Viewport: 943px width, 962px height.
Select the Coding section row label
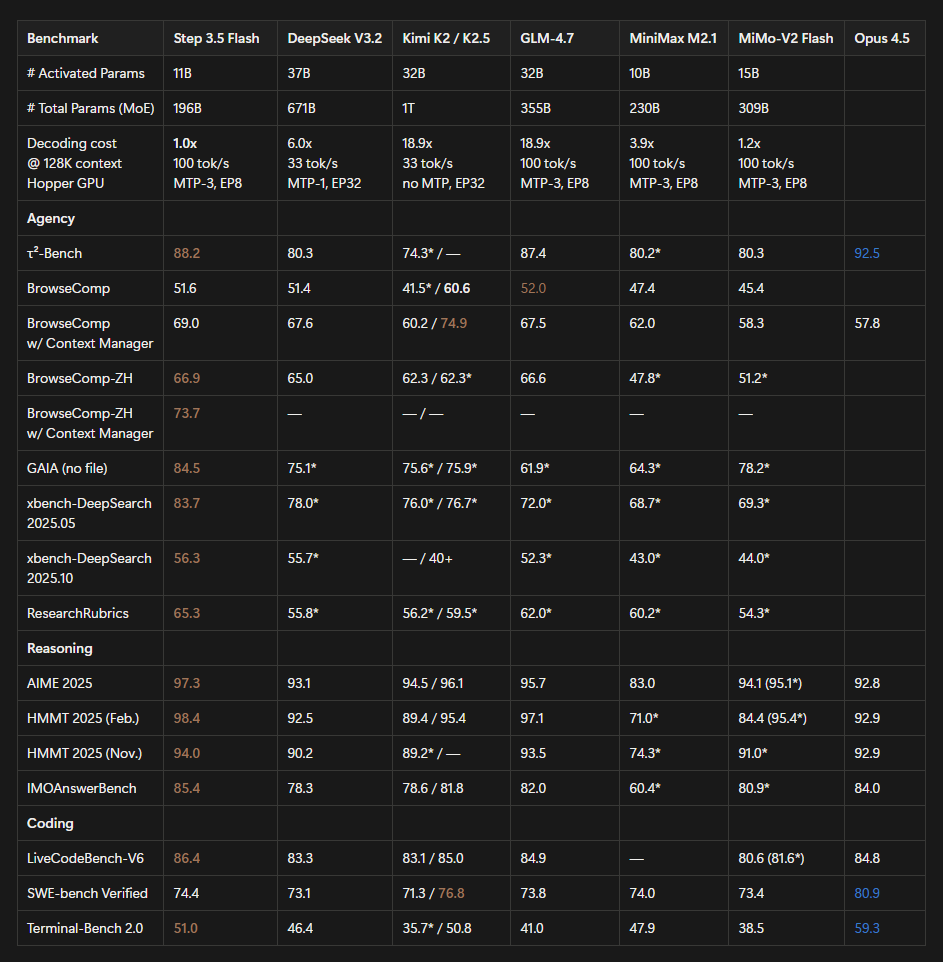click(x=48, y=823)
